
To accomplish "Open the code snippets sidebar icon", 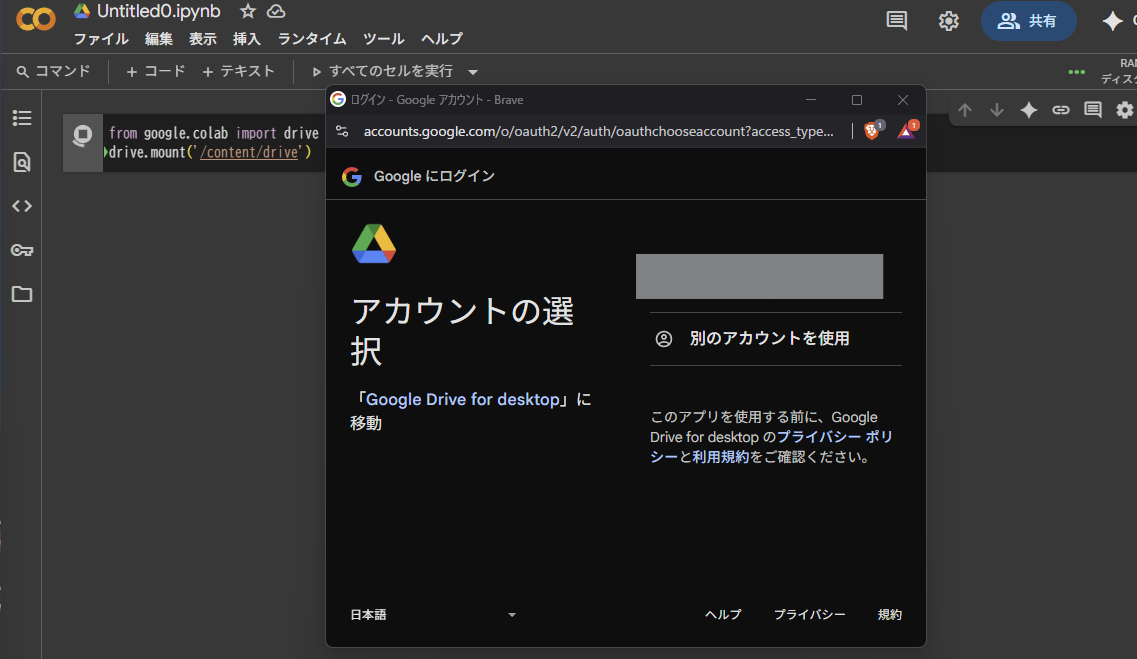I will click(22, 206).
